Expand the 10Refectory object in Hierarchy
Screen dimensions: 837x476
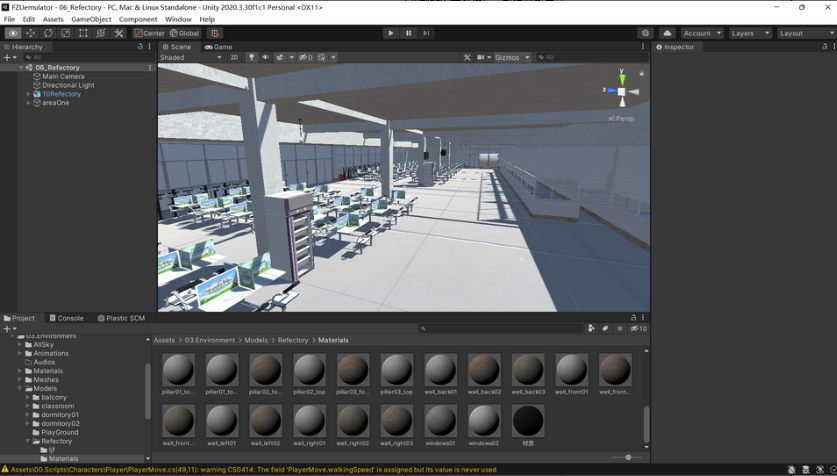(29, 94)
